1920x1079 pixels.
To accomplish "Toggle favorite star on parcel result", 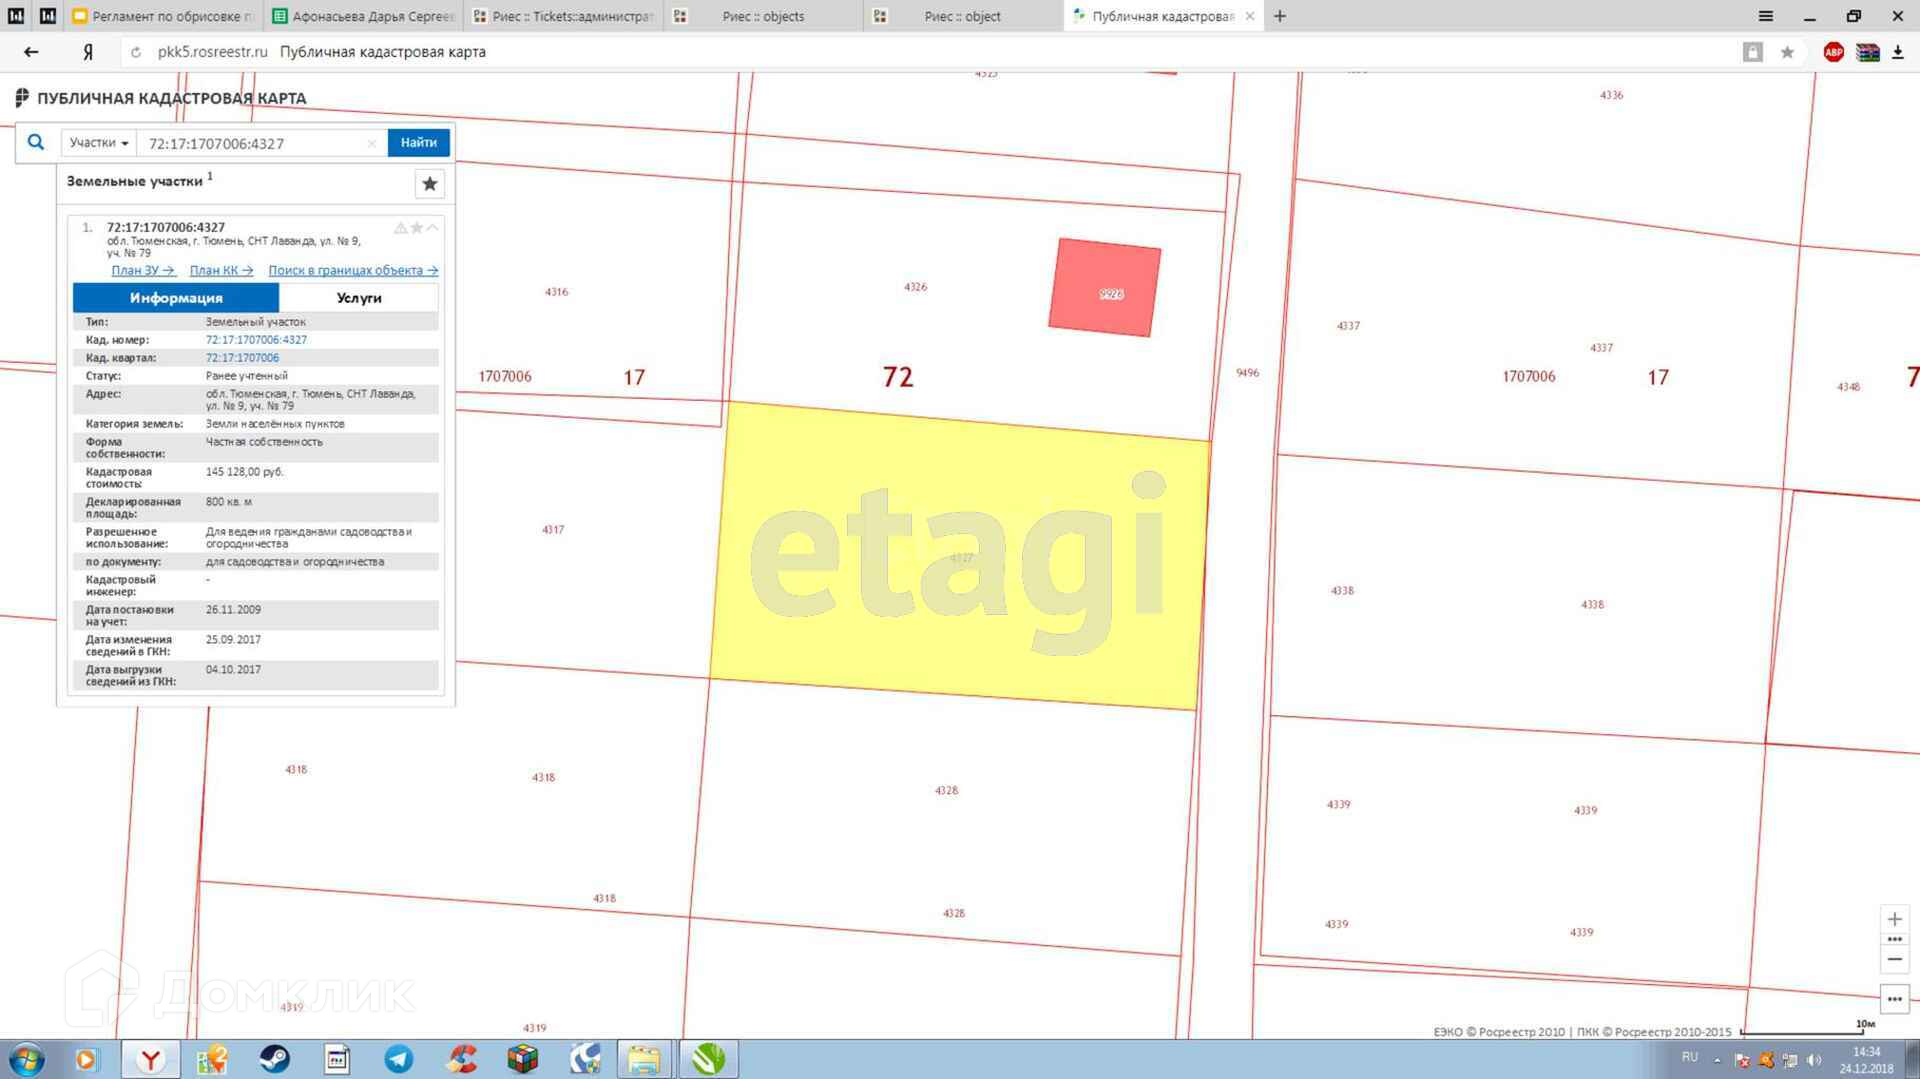I will click(417, 228).
